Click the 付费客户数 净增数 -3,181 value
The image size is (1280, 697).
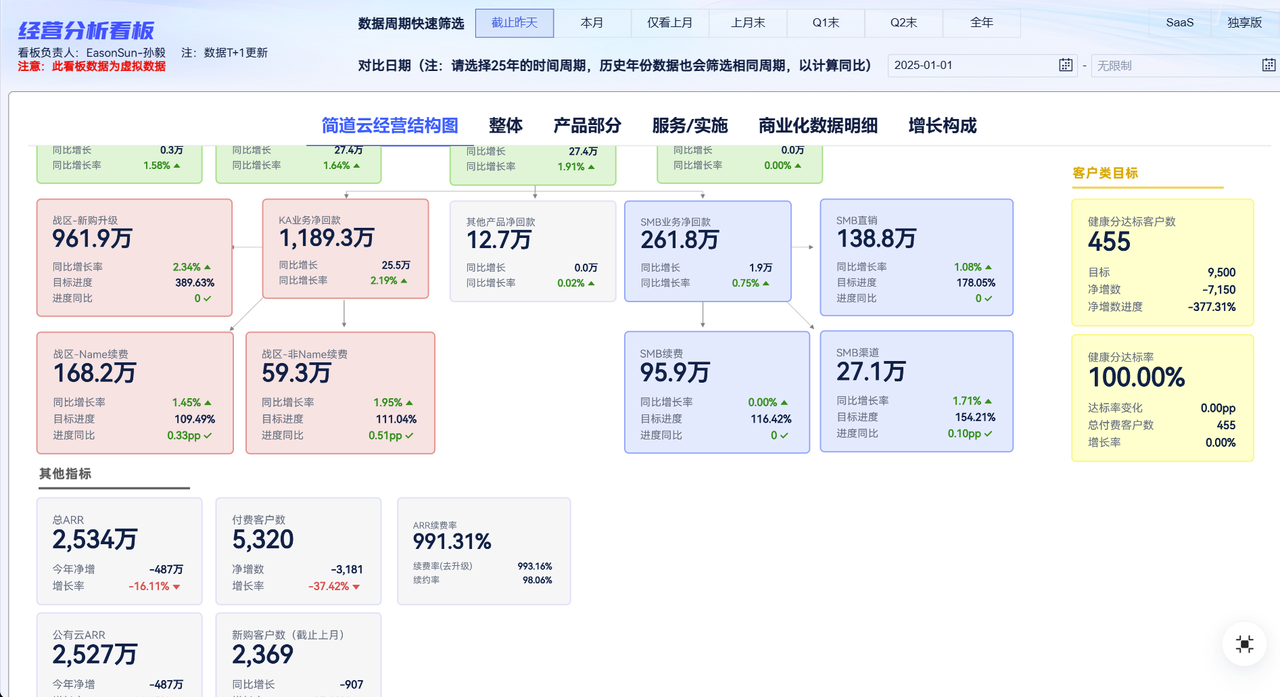coord(346,570)
